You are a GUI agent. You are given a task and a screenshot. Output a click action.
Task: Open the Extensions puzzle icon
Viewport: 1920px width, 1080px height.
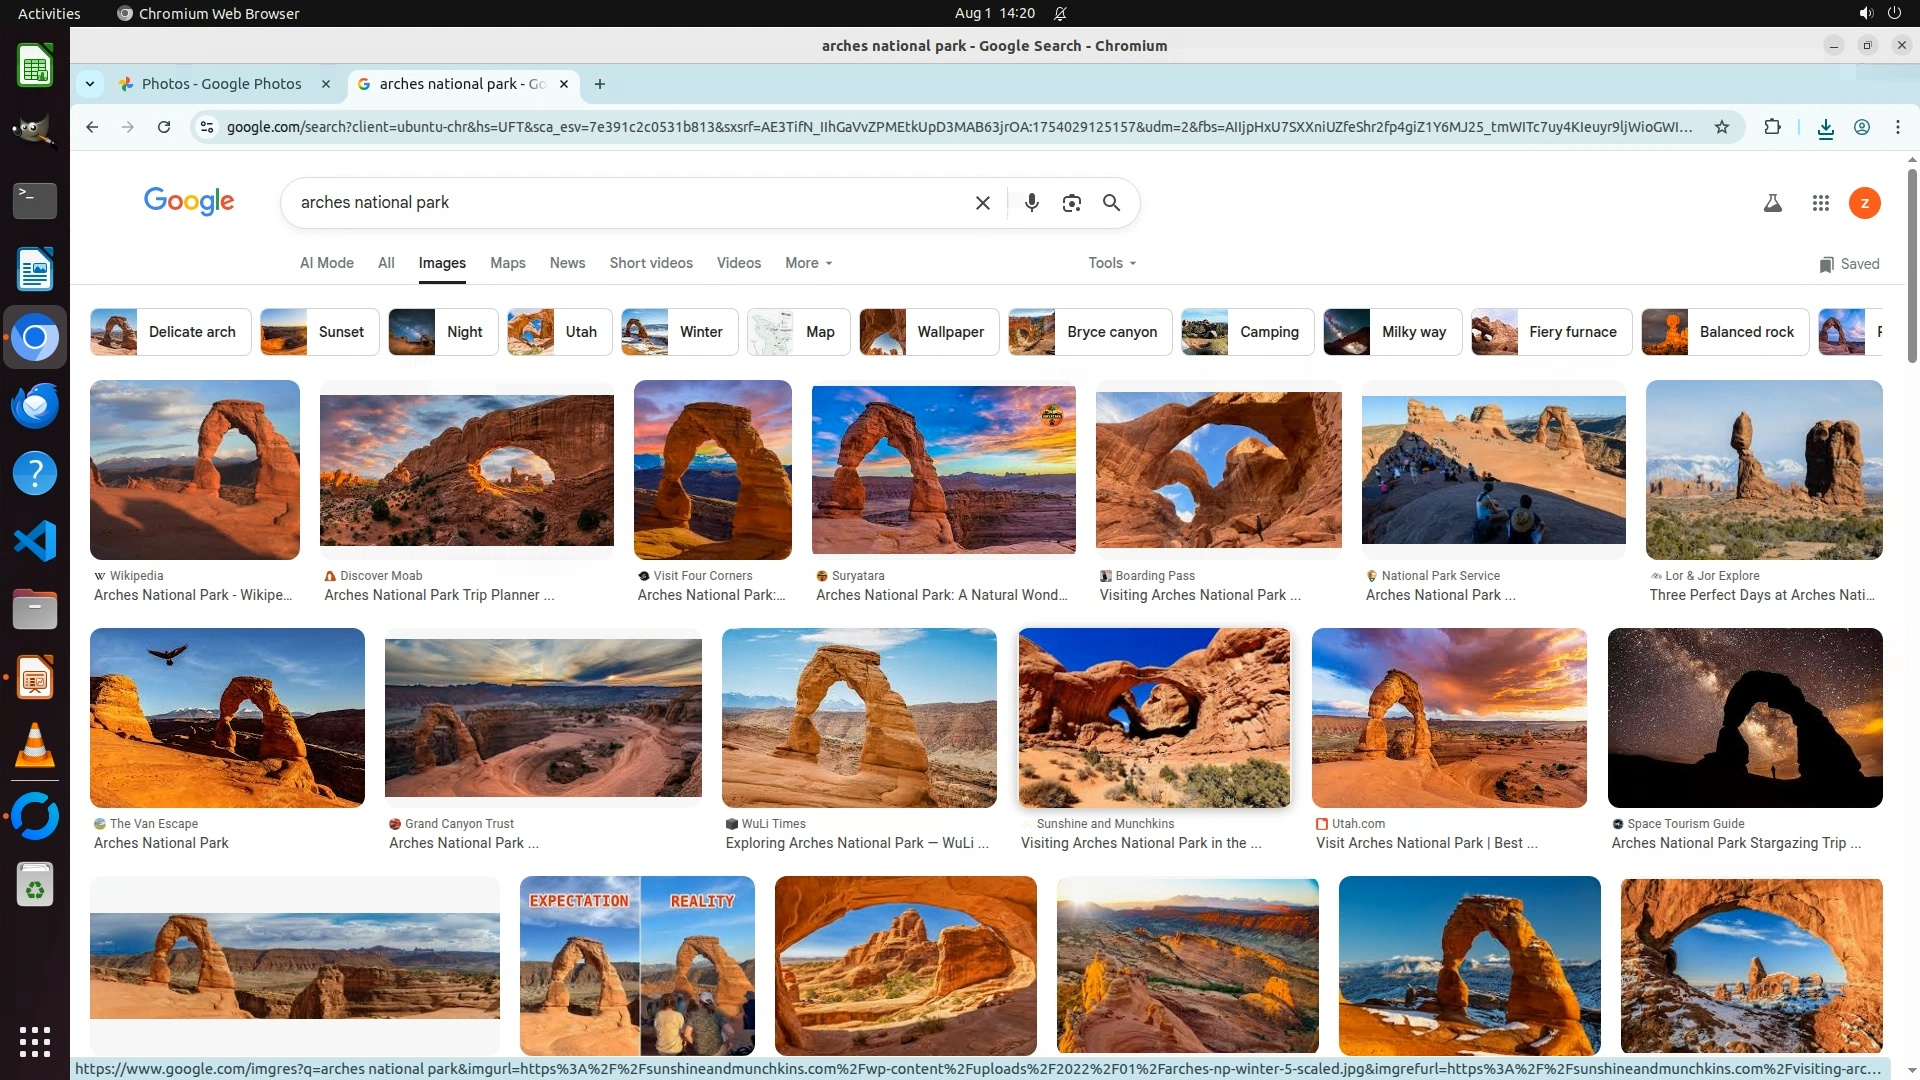pyautogui.click(x=1772, y=127)
